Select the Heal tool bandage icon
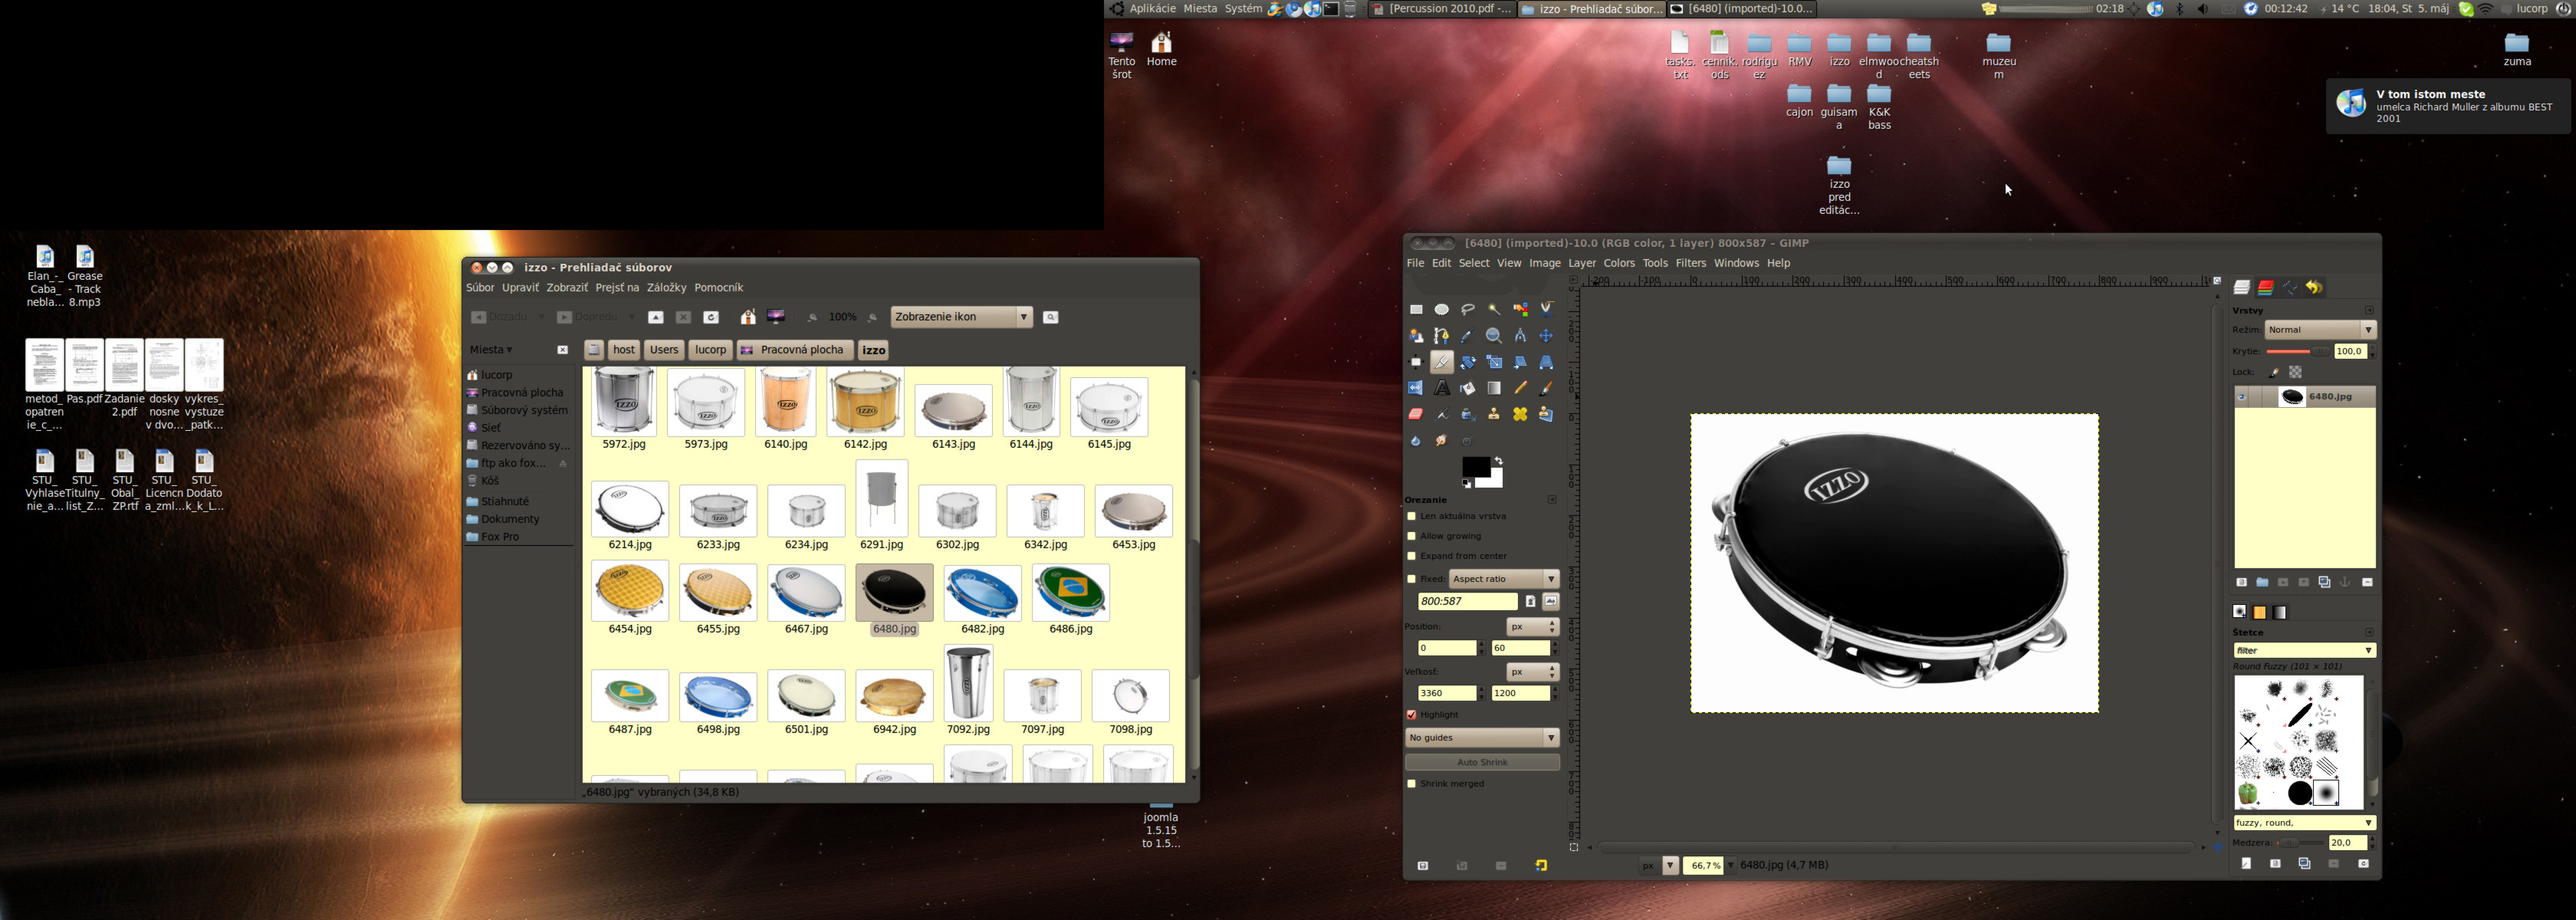This screenshot has width=2576, height=920. (1520, 414)
